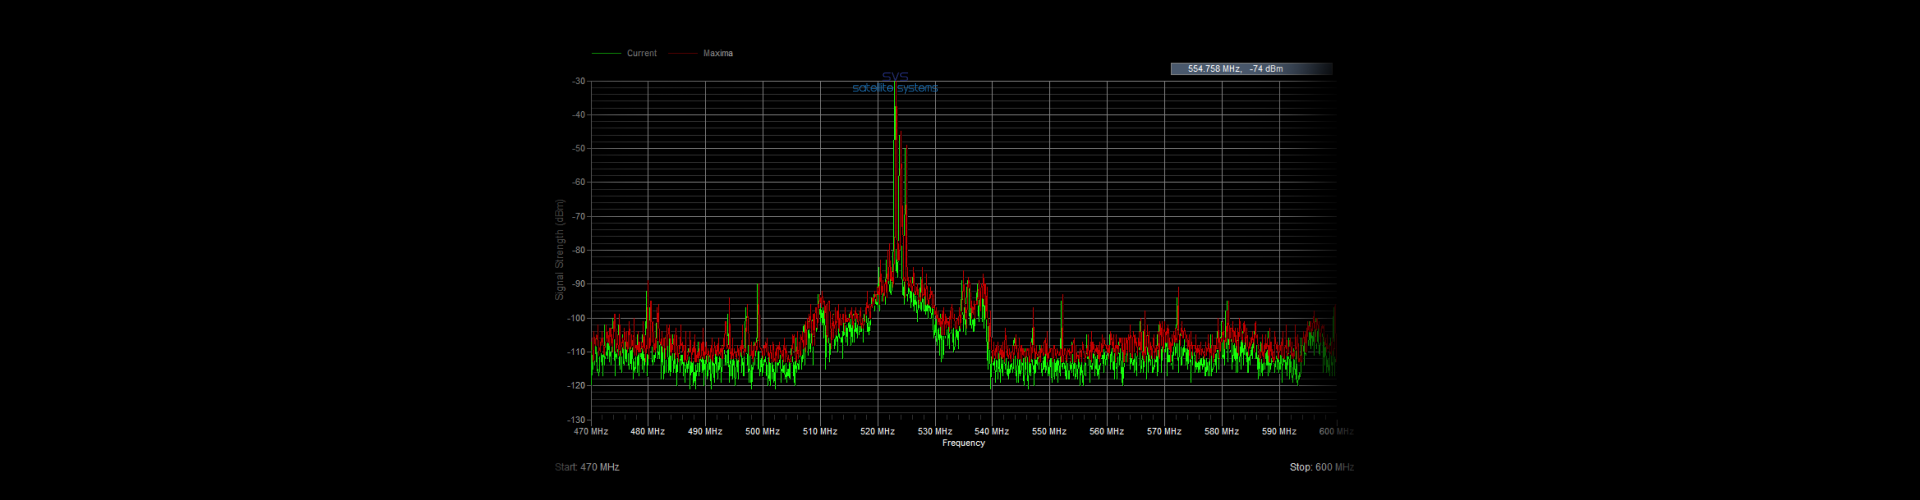The image size is (1920, 500).
Task: Click the 590 MHz axis label
Action: 1279,432
